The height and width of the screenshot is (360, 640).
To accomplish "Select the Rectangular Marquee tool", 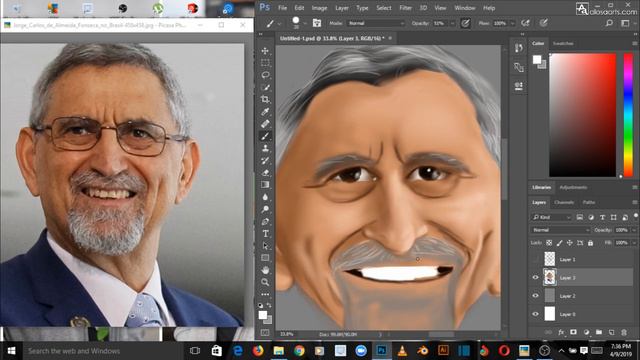I will click(265, 63).
